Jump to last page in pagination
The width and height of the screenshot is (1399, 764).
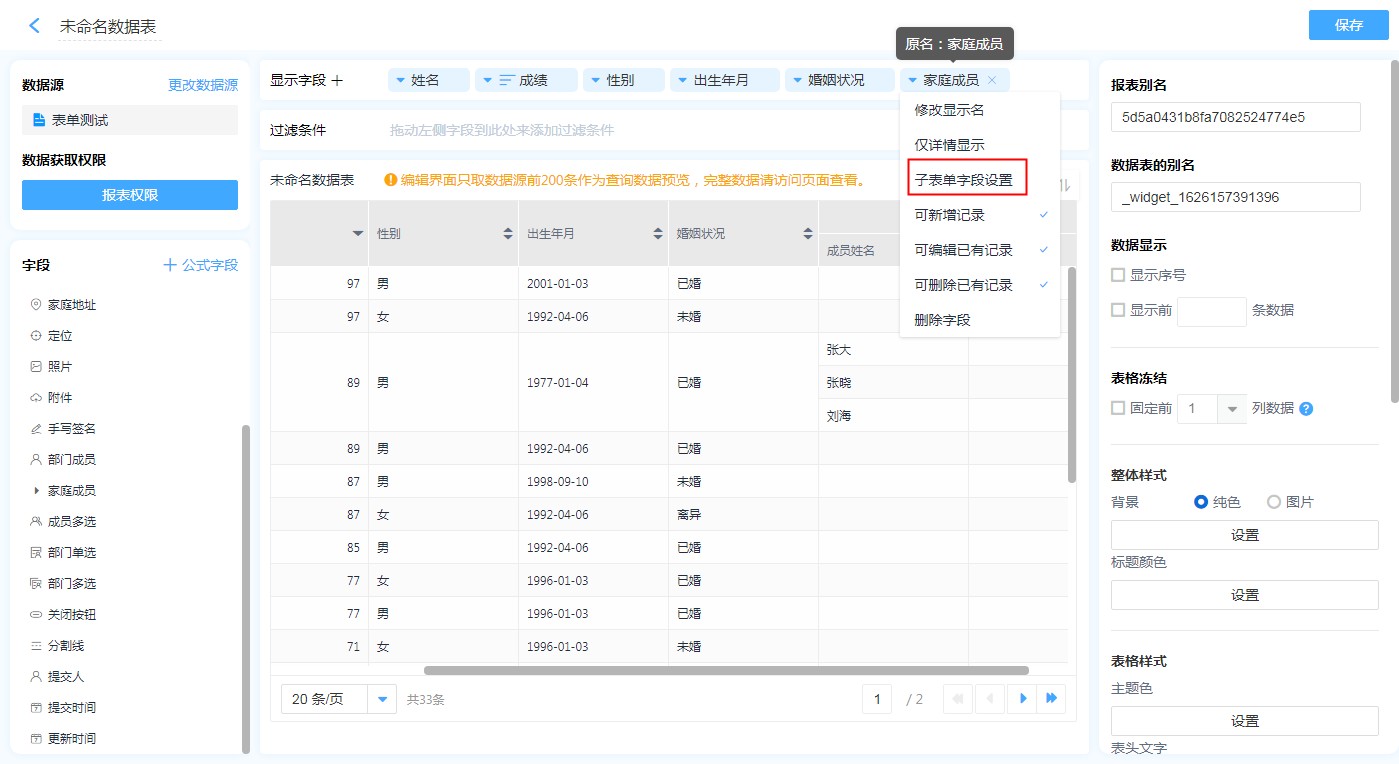(1051, 699)
